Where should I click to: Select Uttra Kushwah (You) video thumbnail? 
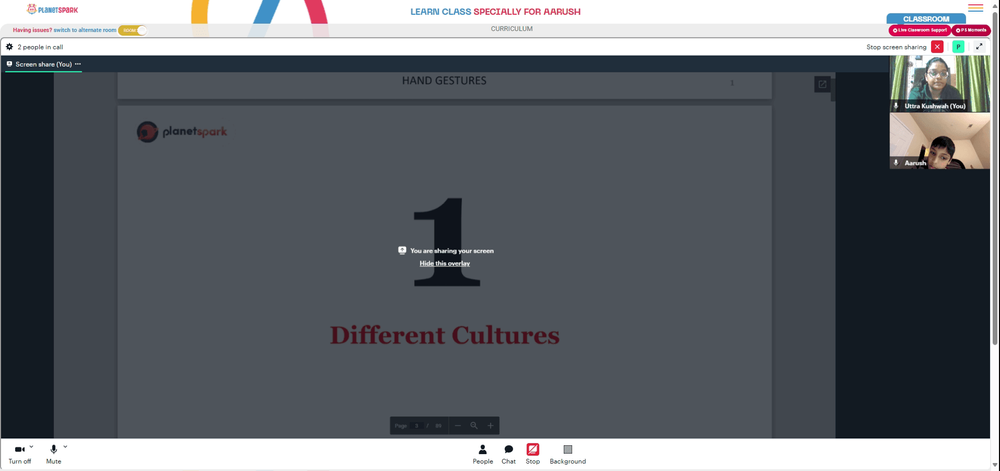coord(939,84)
